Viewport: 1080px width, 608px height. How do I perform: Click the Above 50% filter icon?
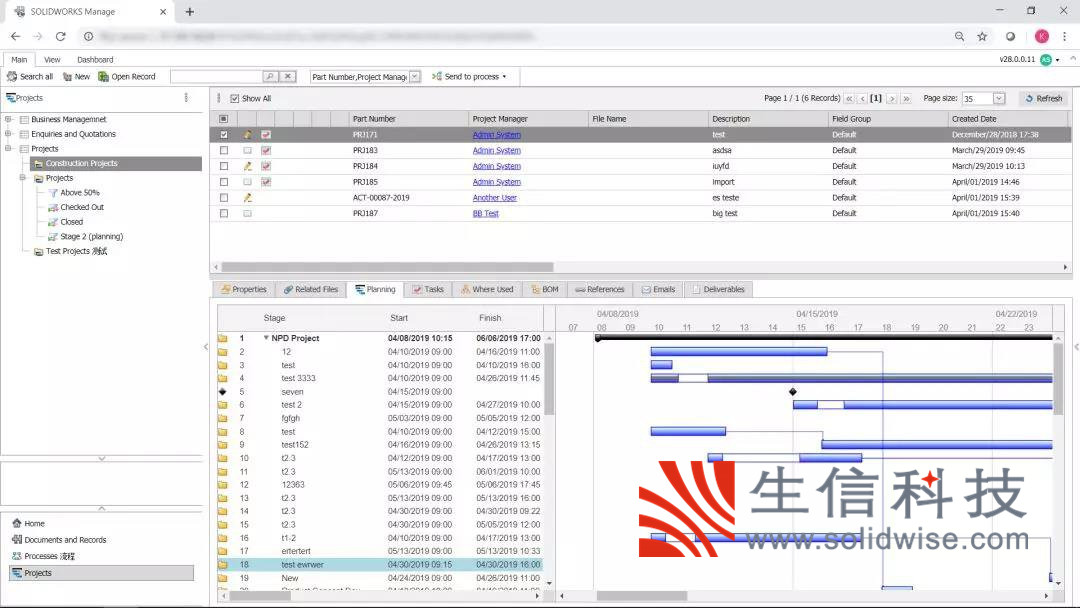[53, 193]
